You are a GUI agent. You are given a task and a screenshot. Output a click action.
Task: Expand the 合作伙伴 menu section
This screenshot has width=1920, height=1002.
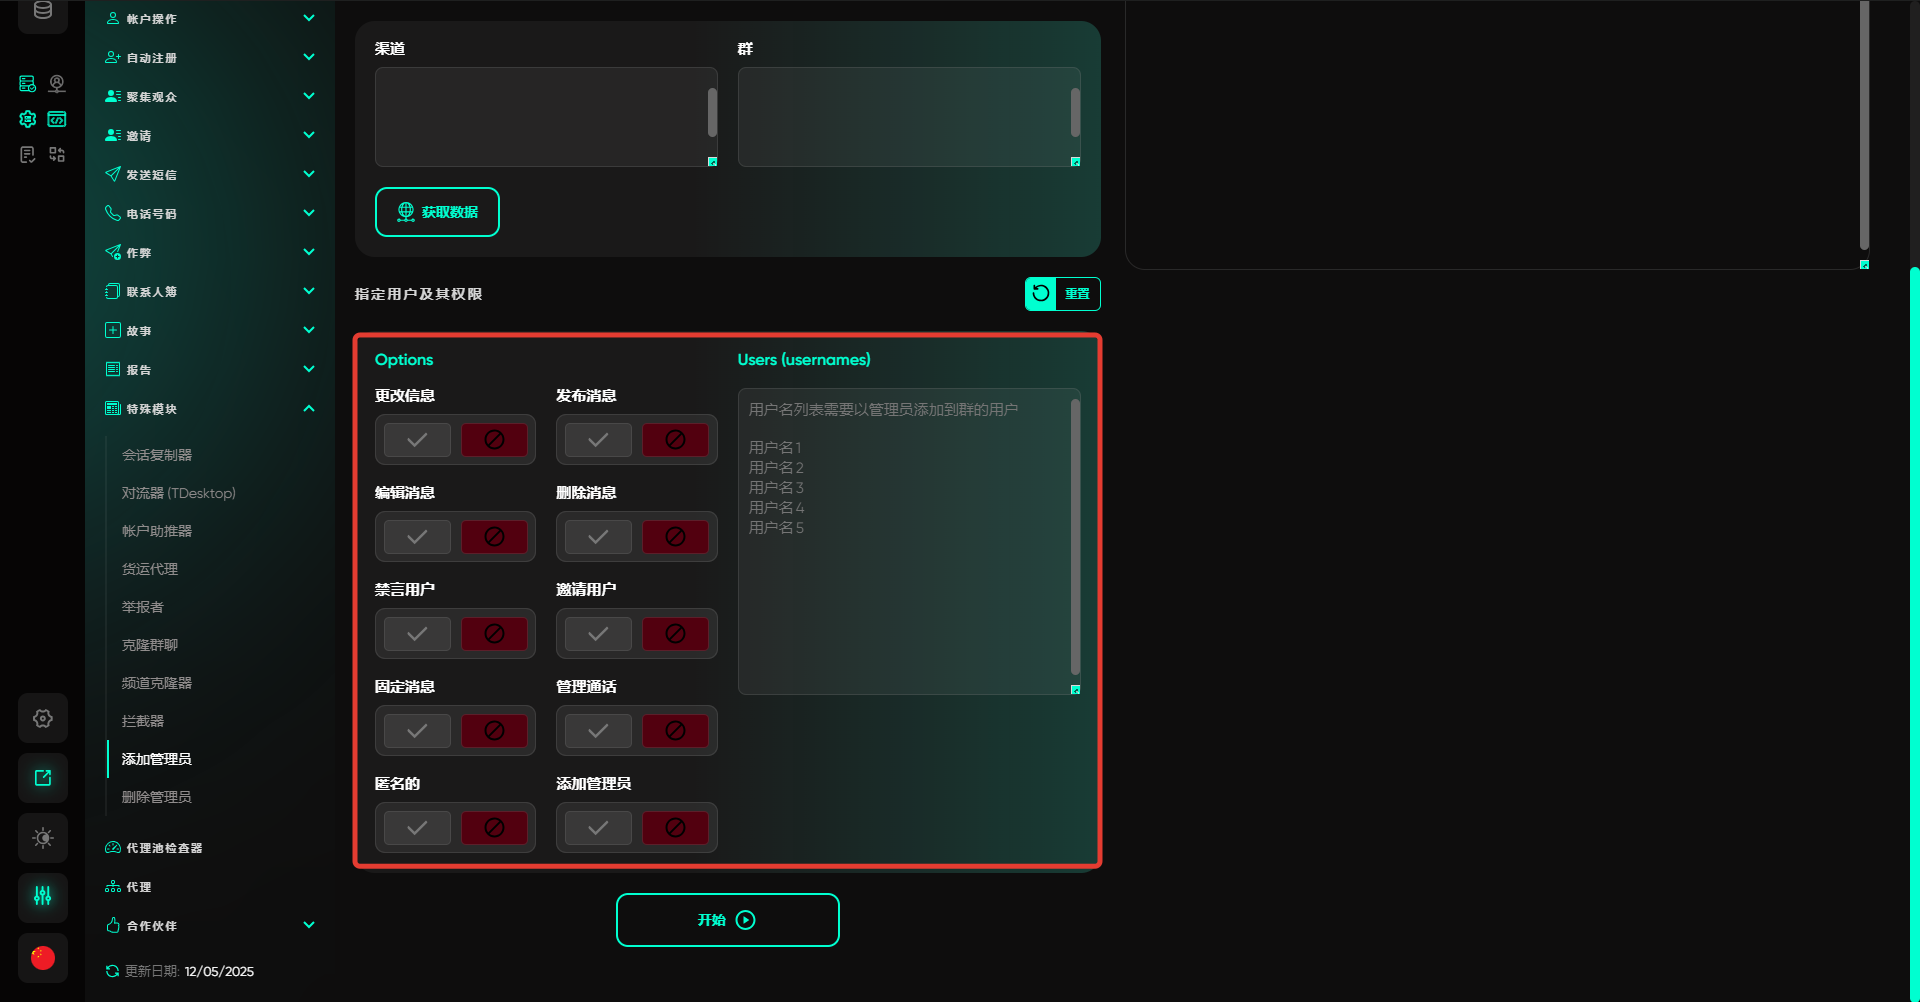point(309,925)
